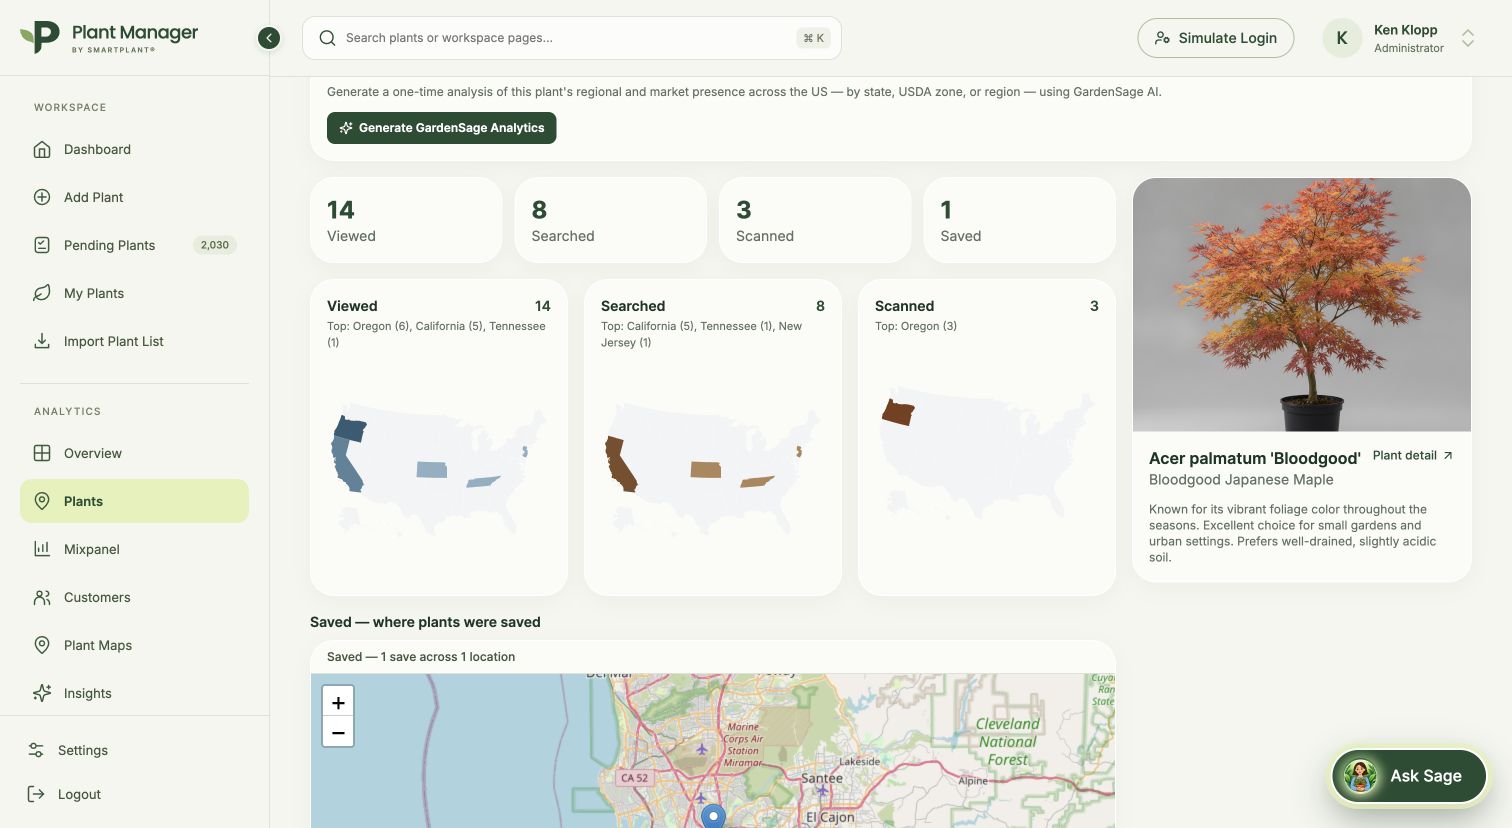Click the My Plants leaf icon
Image resolution: width=1512 pixels, height=828 pixels.
tap(42, 293)
